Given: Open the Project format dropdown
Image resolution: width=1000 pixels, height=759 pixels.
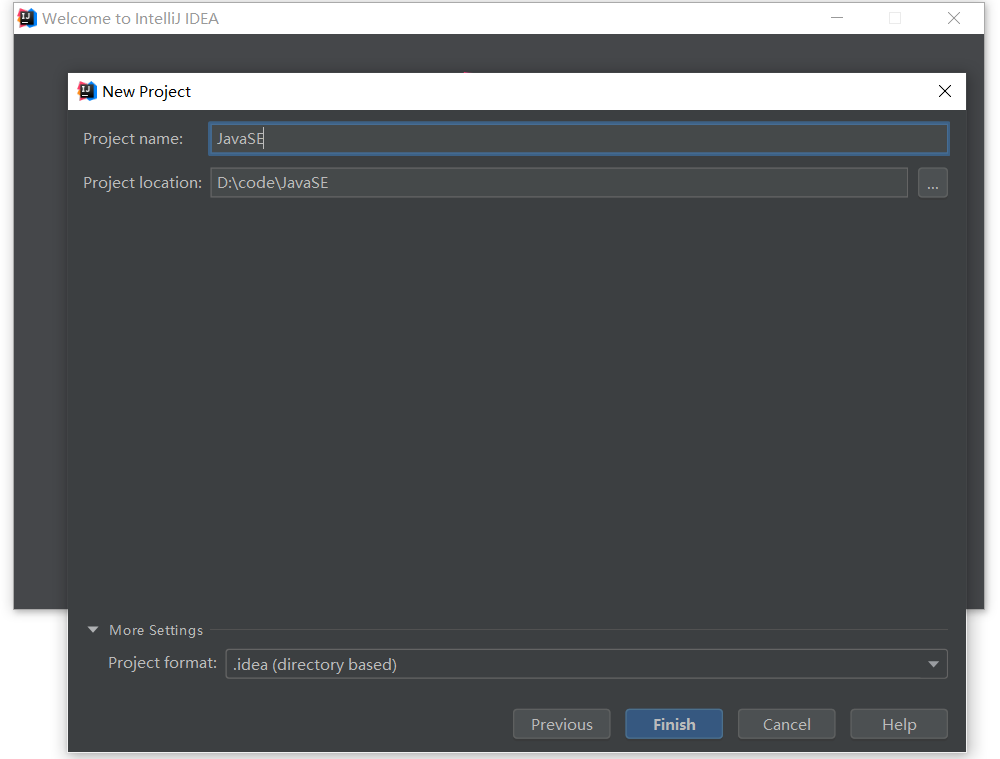Looking at the screenshot, I should point(586,664).
